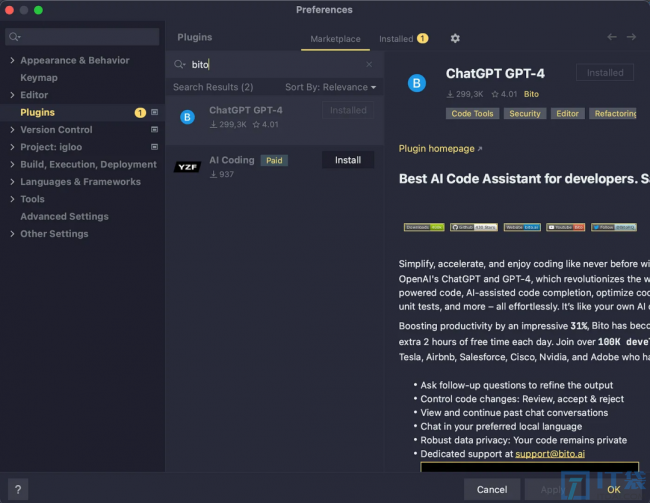The width and height of the screenshot is (650, 503).
Task: Expand Appearance & Behavior section
Action: pos(12,61)
